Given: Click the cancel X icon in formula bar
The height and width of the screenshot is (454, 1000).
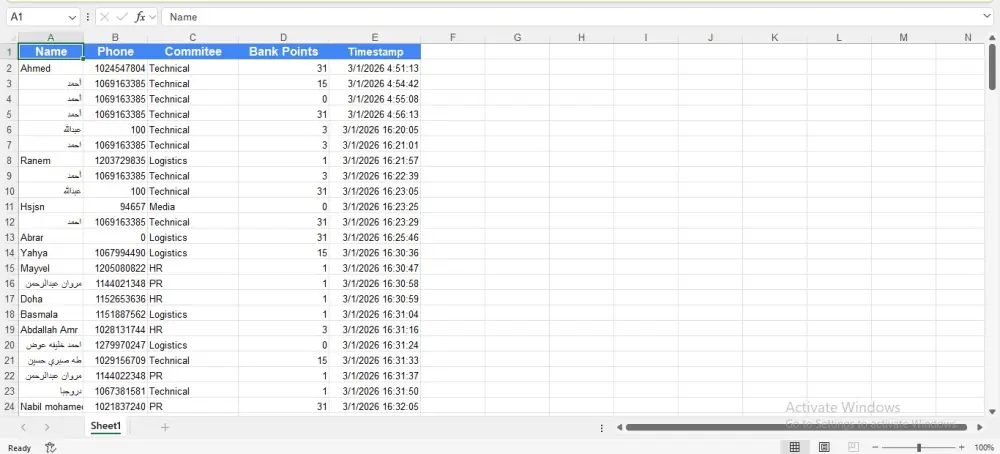Looking at the screenshot, I should (x=105, y=17).
